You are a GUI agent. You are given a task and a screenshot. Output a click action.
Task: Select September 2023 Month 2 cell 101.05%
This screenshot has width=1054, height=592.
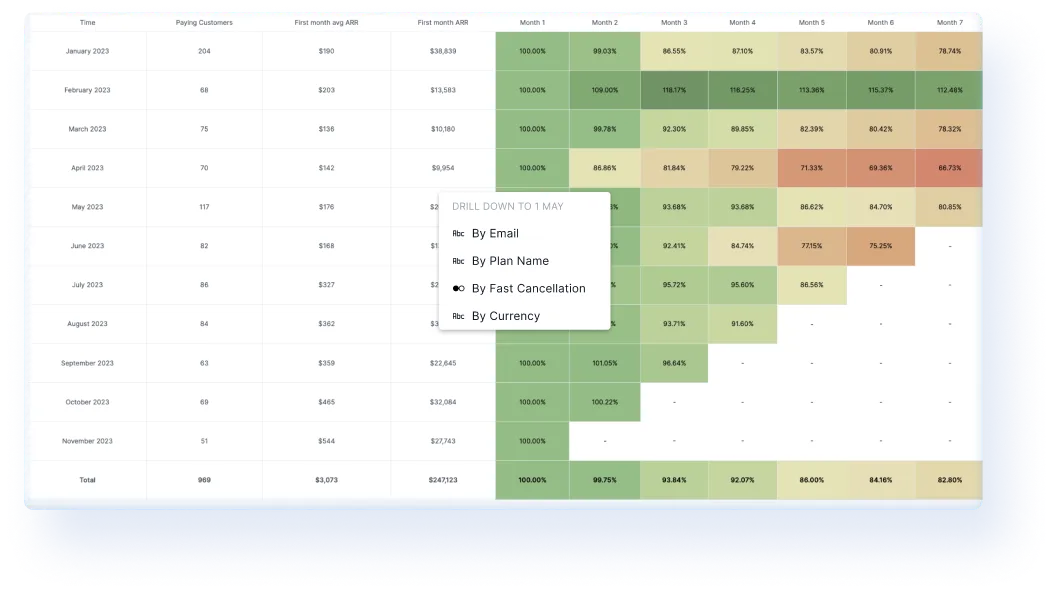pos(604,363)
